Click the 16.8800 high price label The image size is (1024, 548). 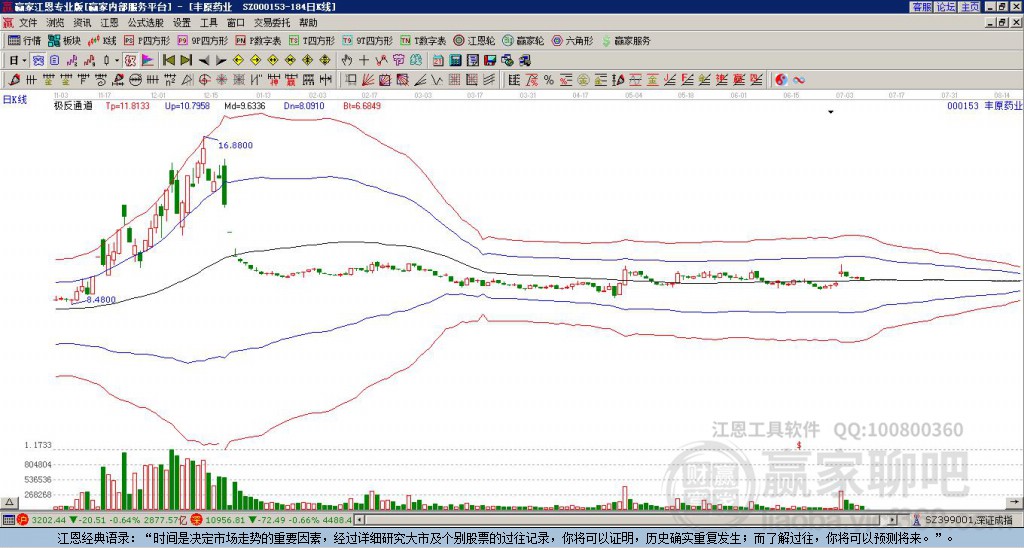pyautogui.click(x=235, y=145)
